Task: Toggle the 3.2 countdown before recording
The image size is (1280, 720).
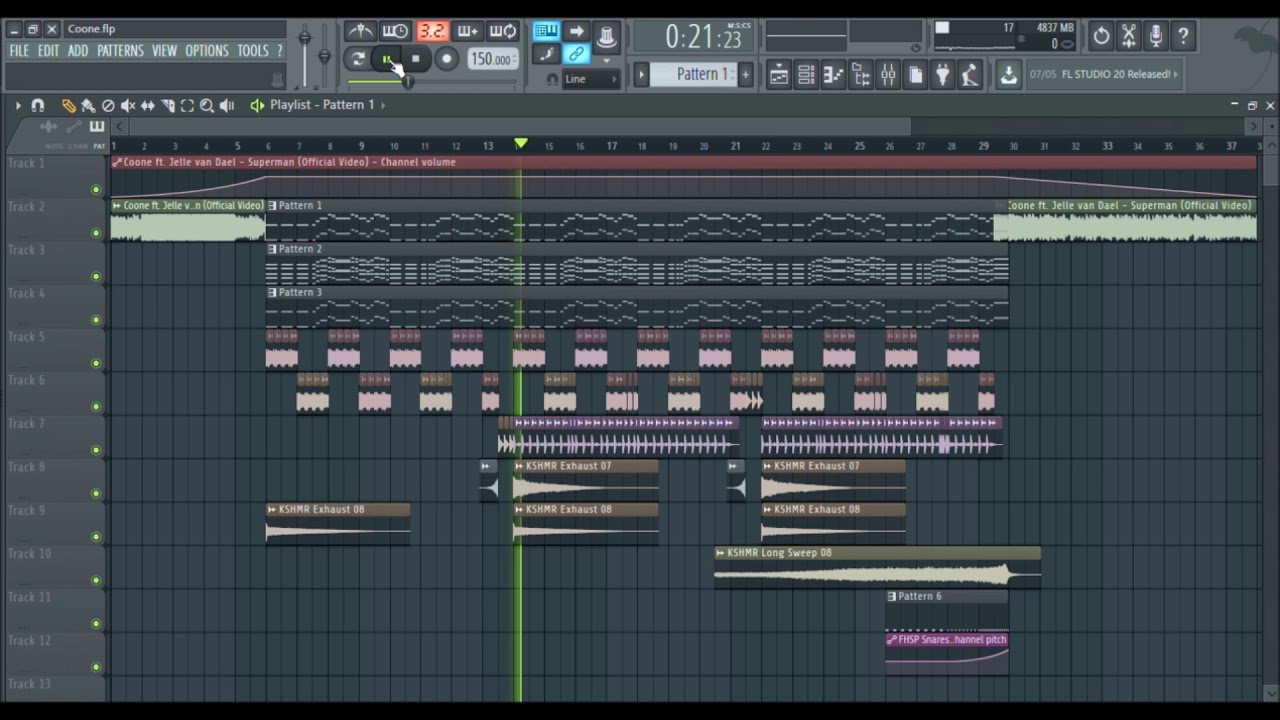Action: coord(431,32)
